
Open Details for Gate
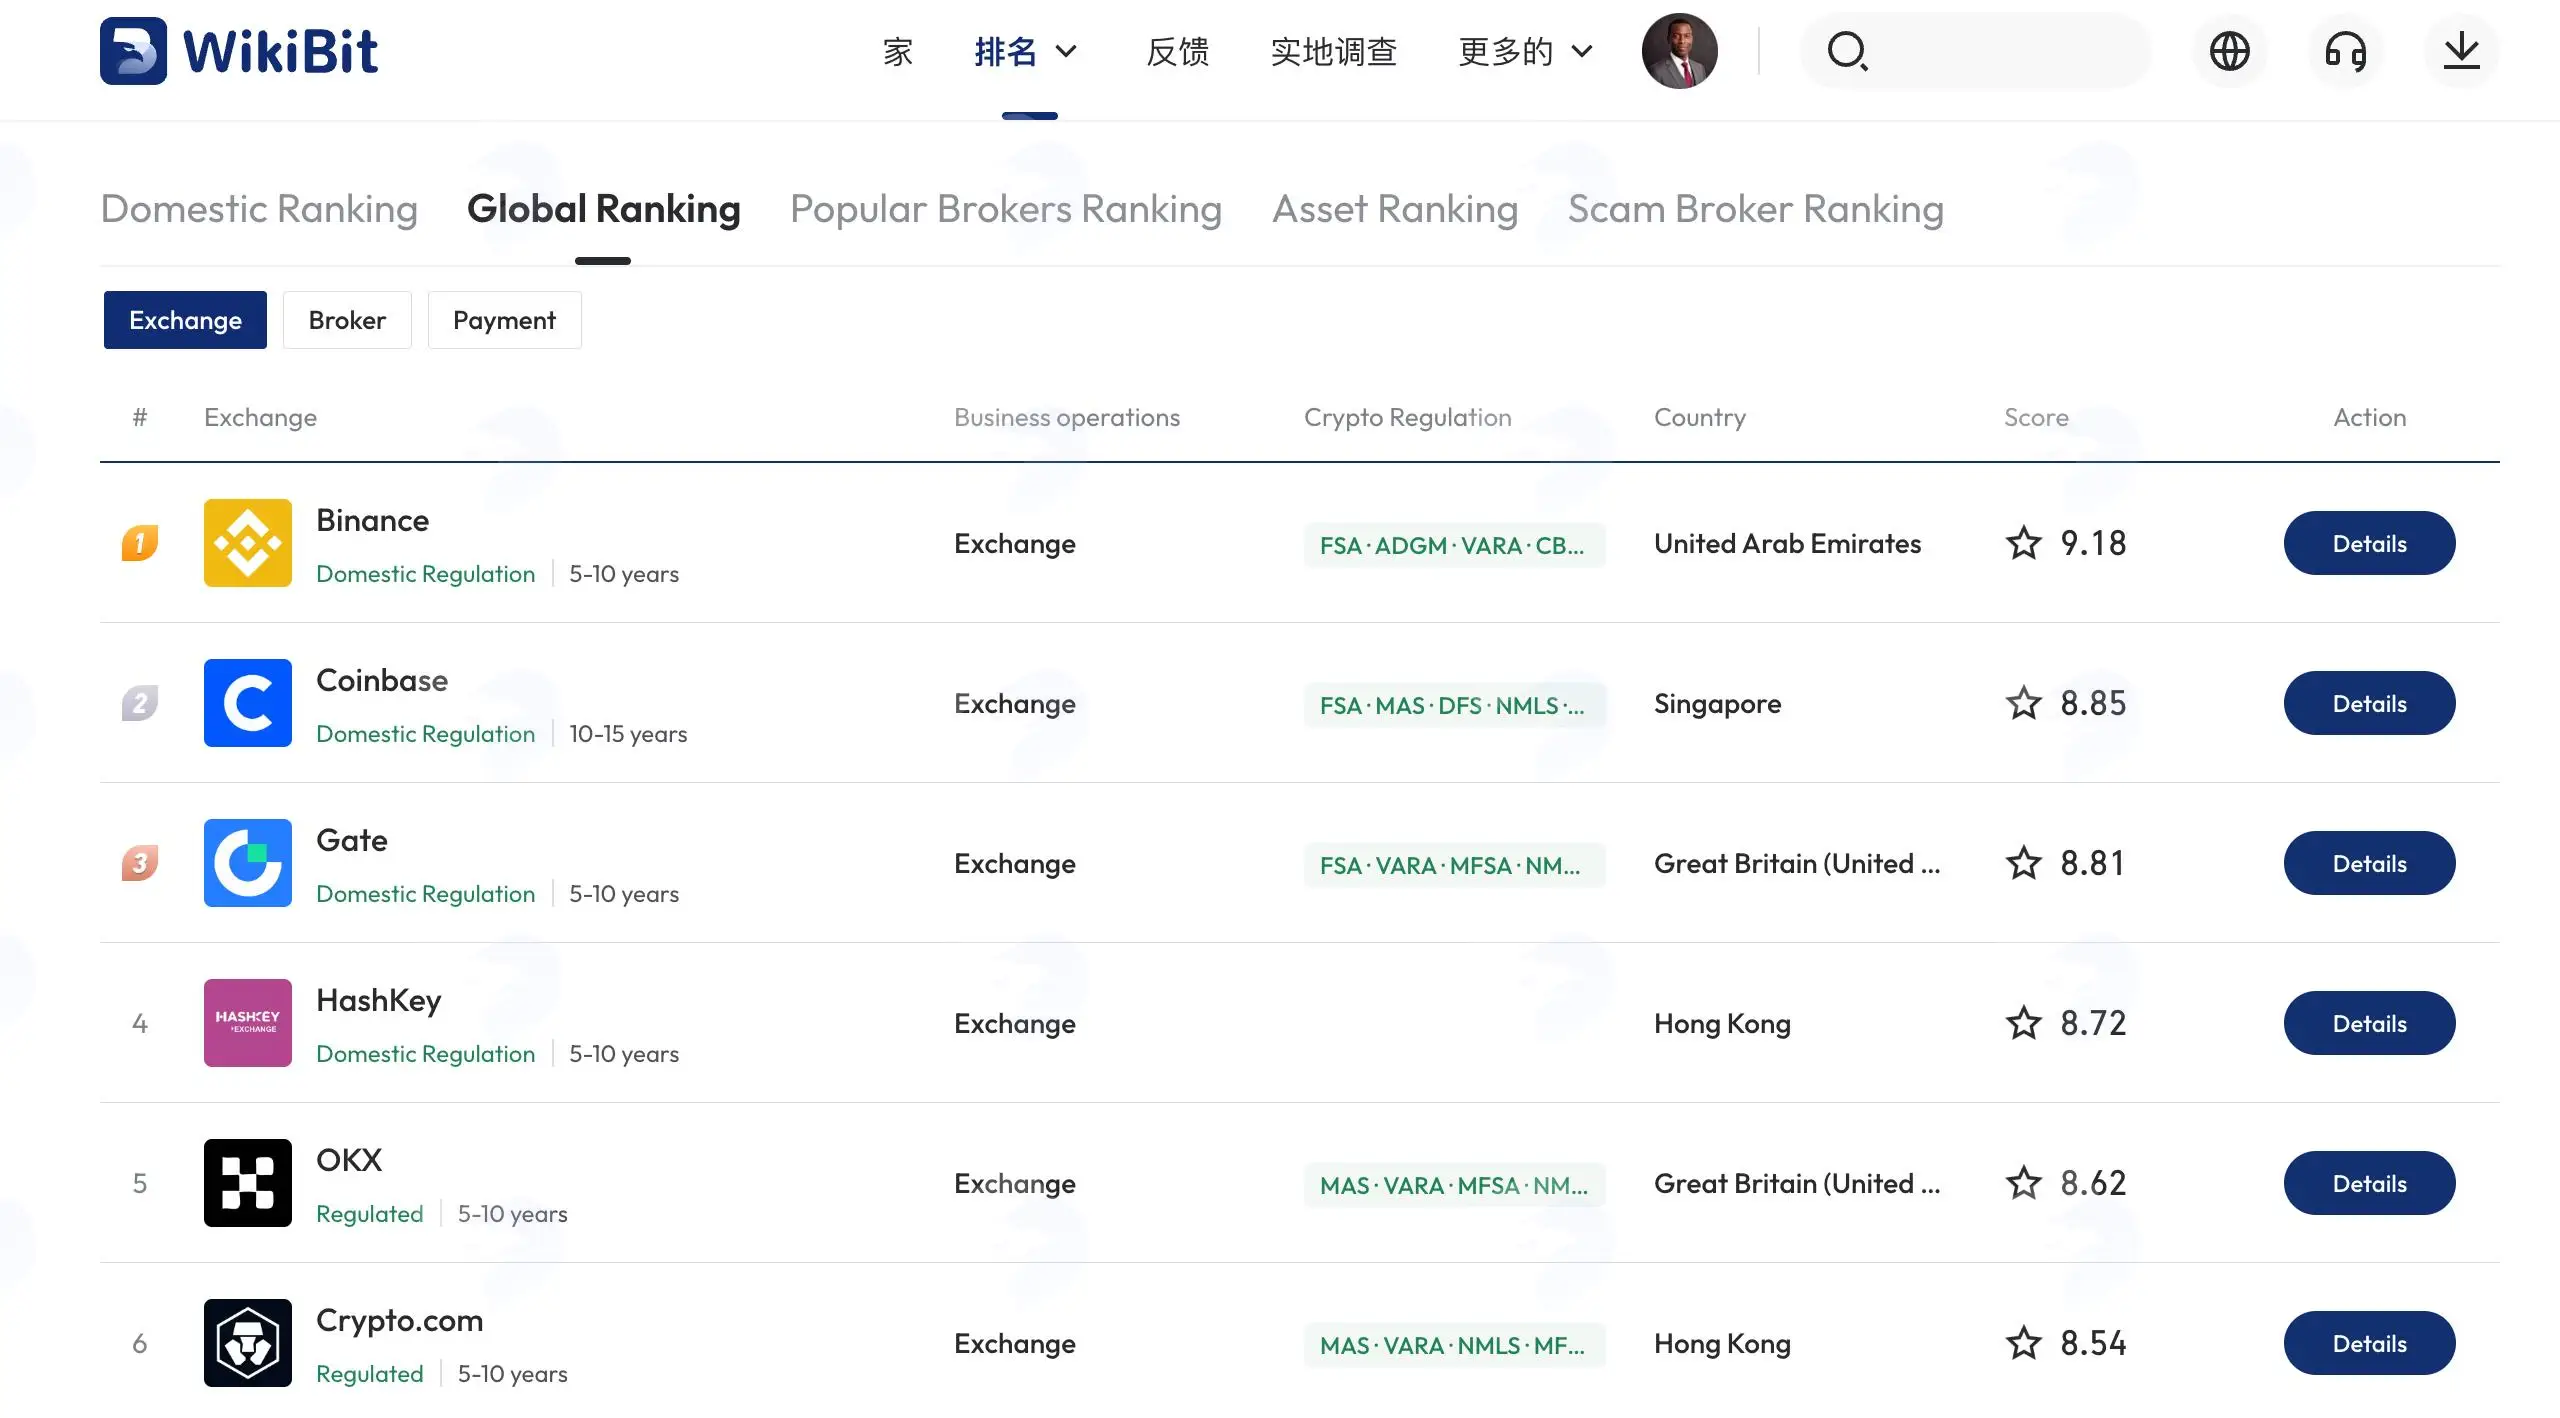[x=2369, y=863]
